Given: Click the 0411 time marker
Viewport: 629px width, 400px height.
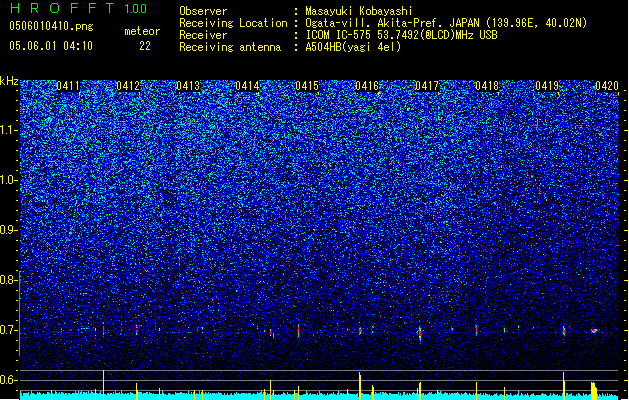Looking at the screenshot, I should 68,86.
